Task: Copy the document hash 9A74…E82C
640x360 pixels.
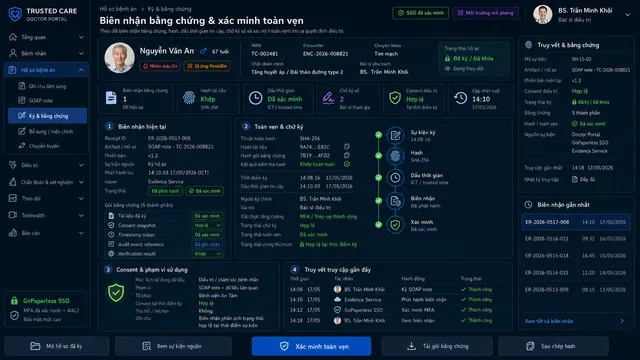Action: 347,147
